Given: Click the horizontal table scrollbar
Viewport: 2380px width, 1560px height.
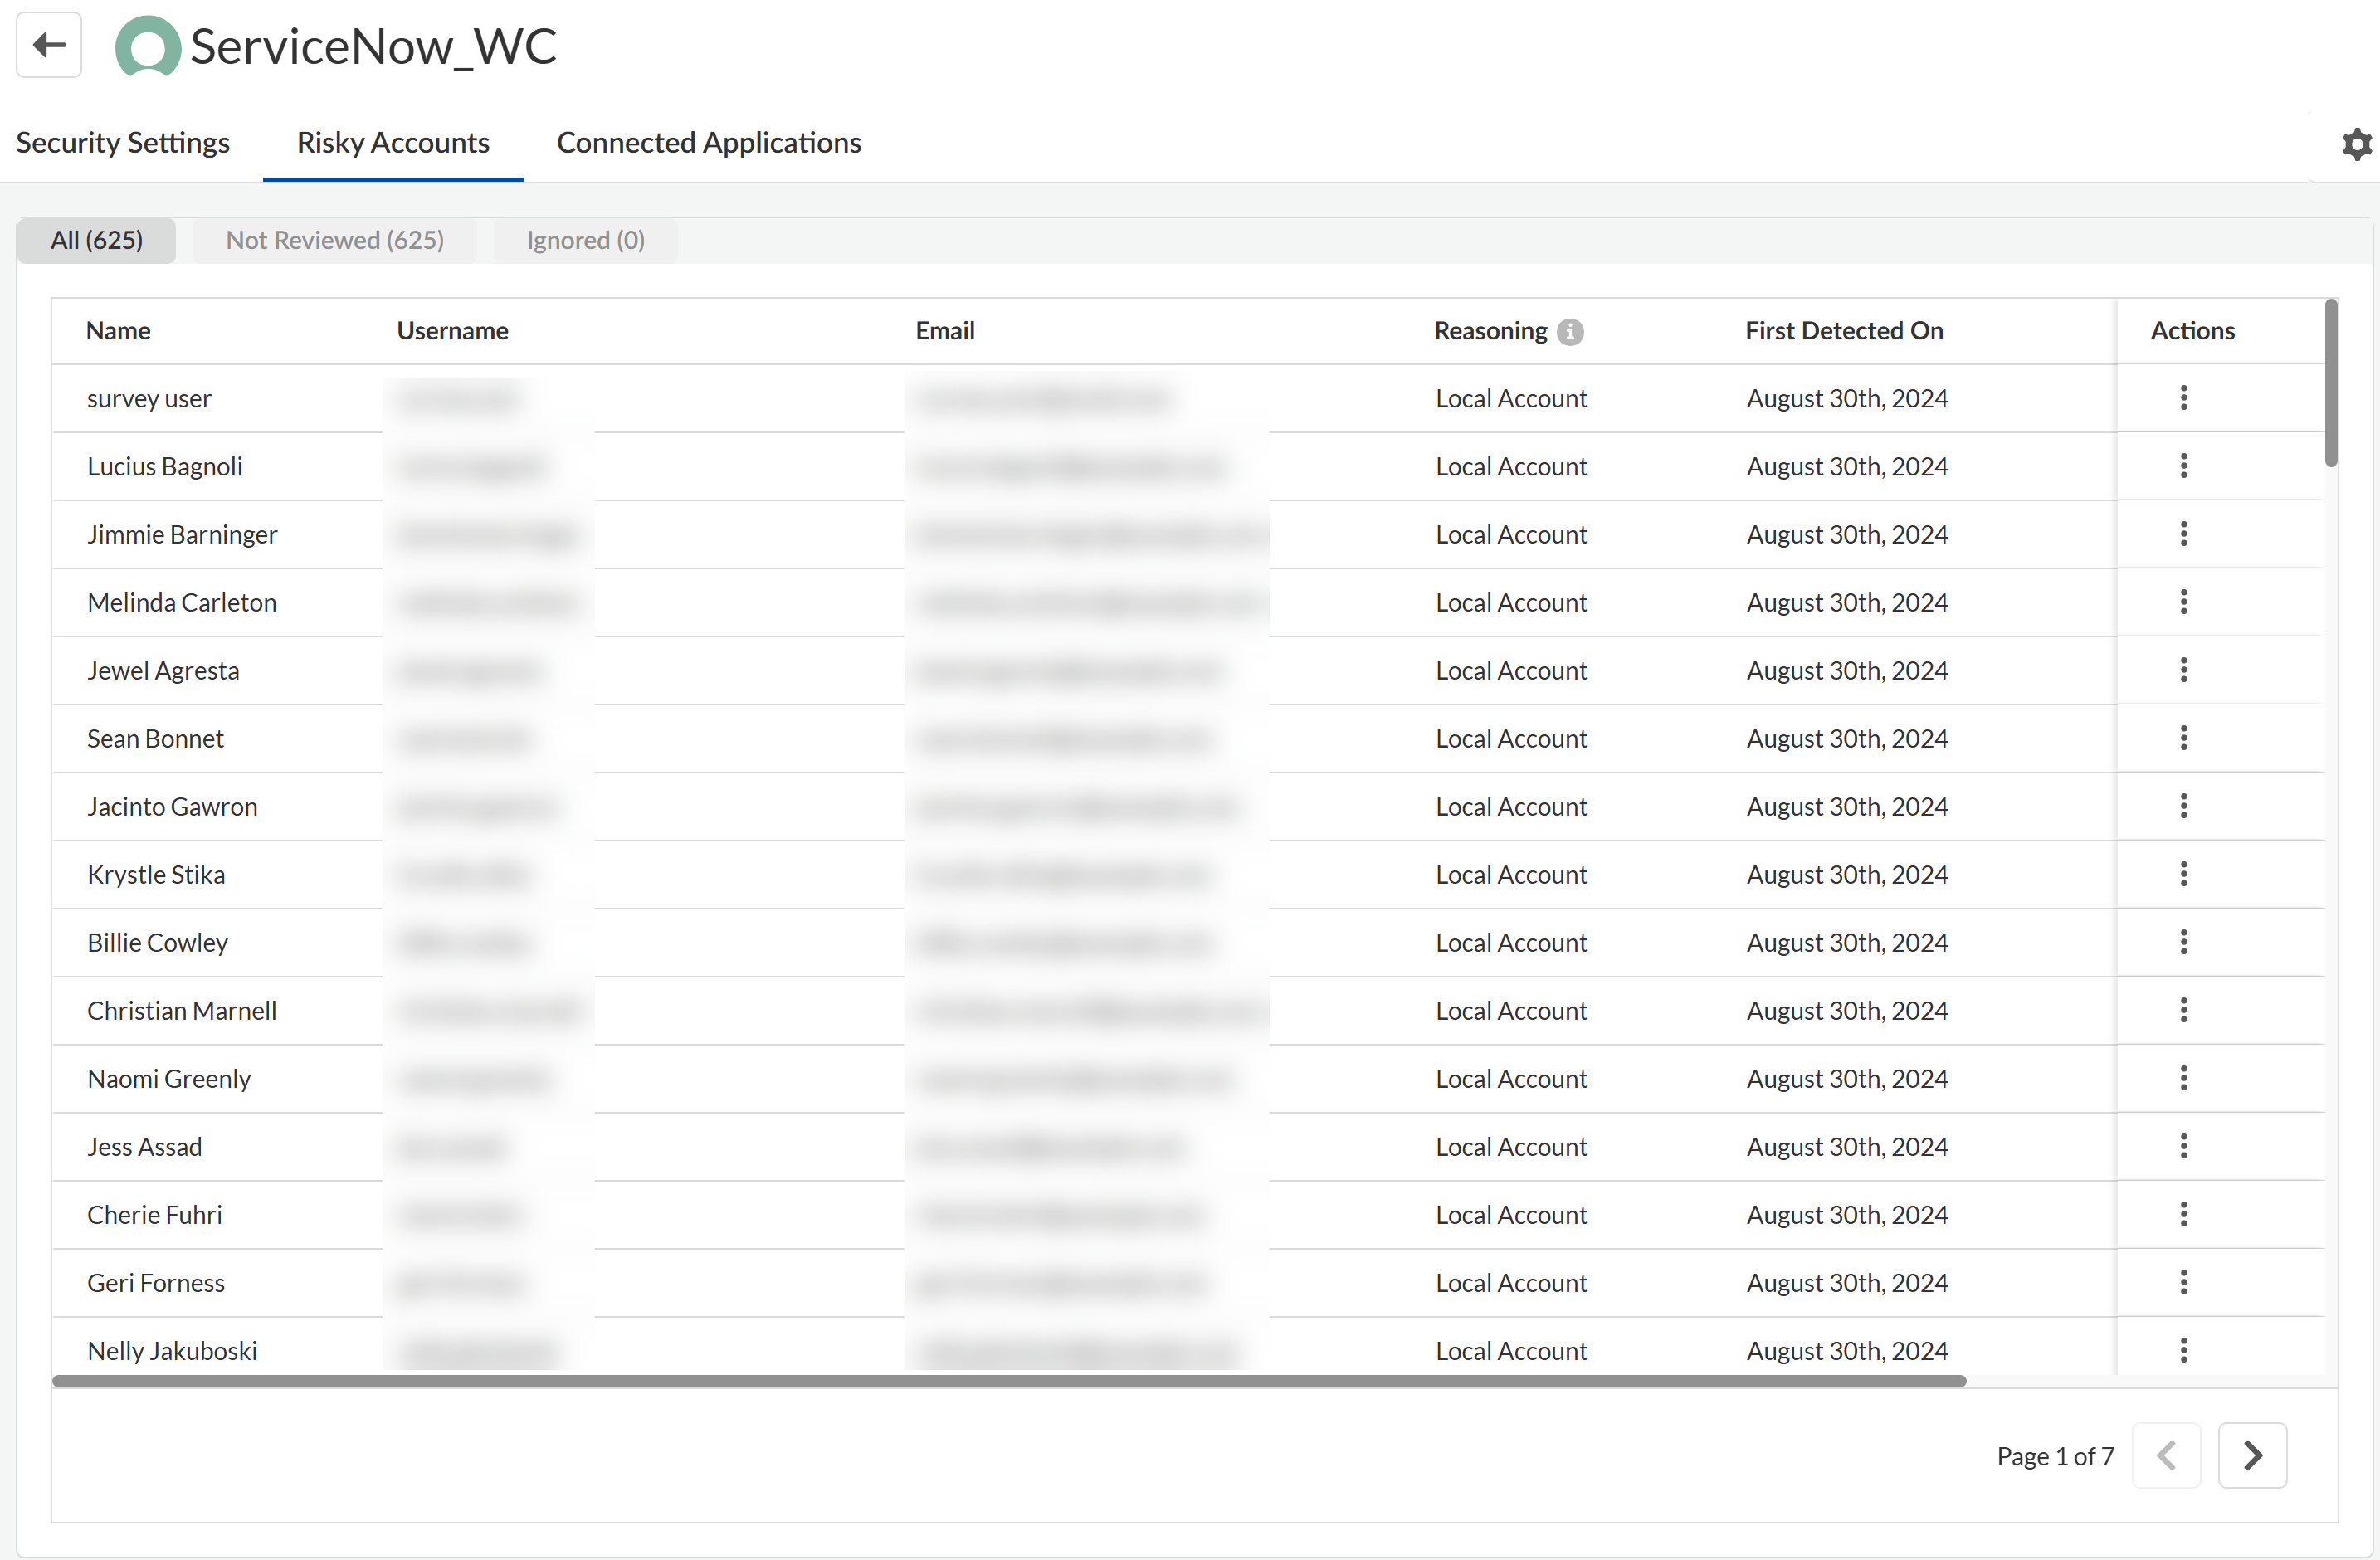Looking at the screenshot, I should coord(1008,1381).
